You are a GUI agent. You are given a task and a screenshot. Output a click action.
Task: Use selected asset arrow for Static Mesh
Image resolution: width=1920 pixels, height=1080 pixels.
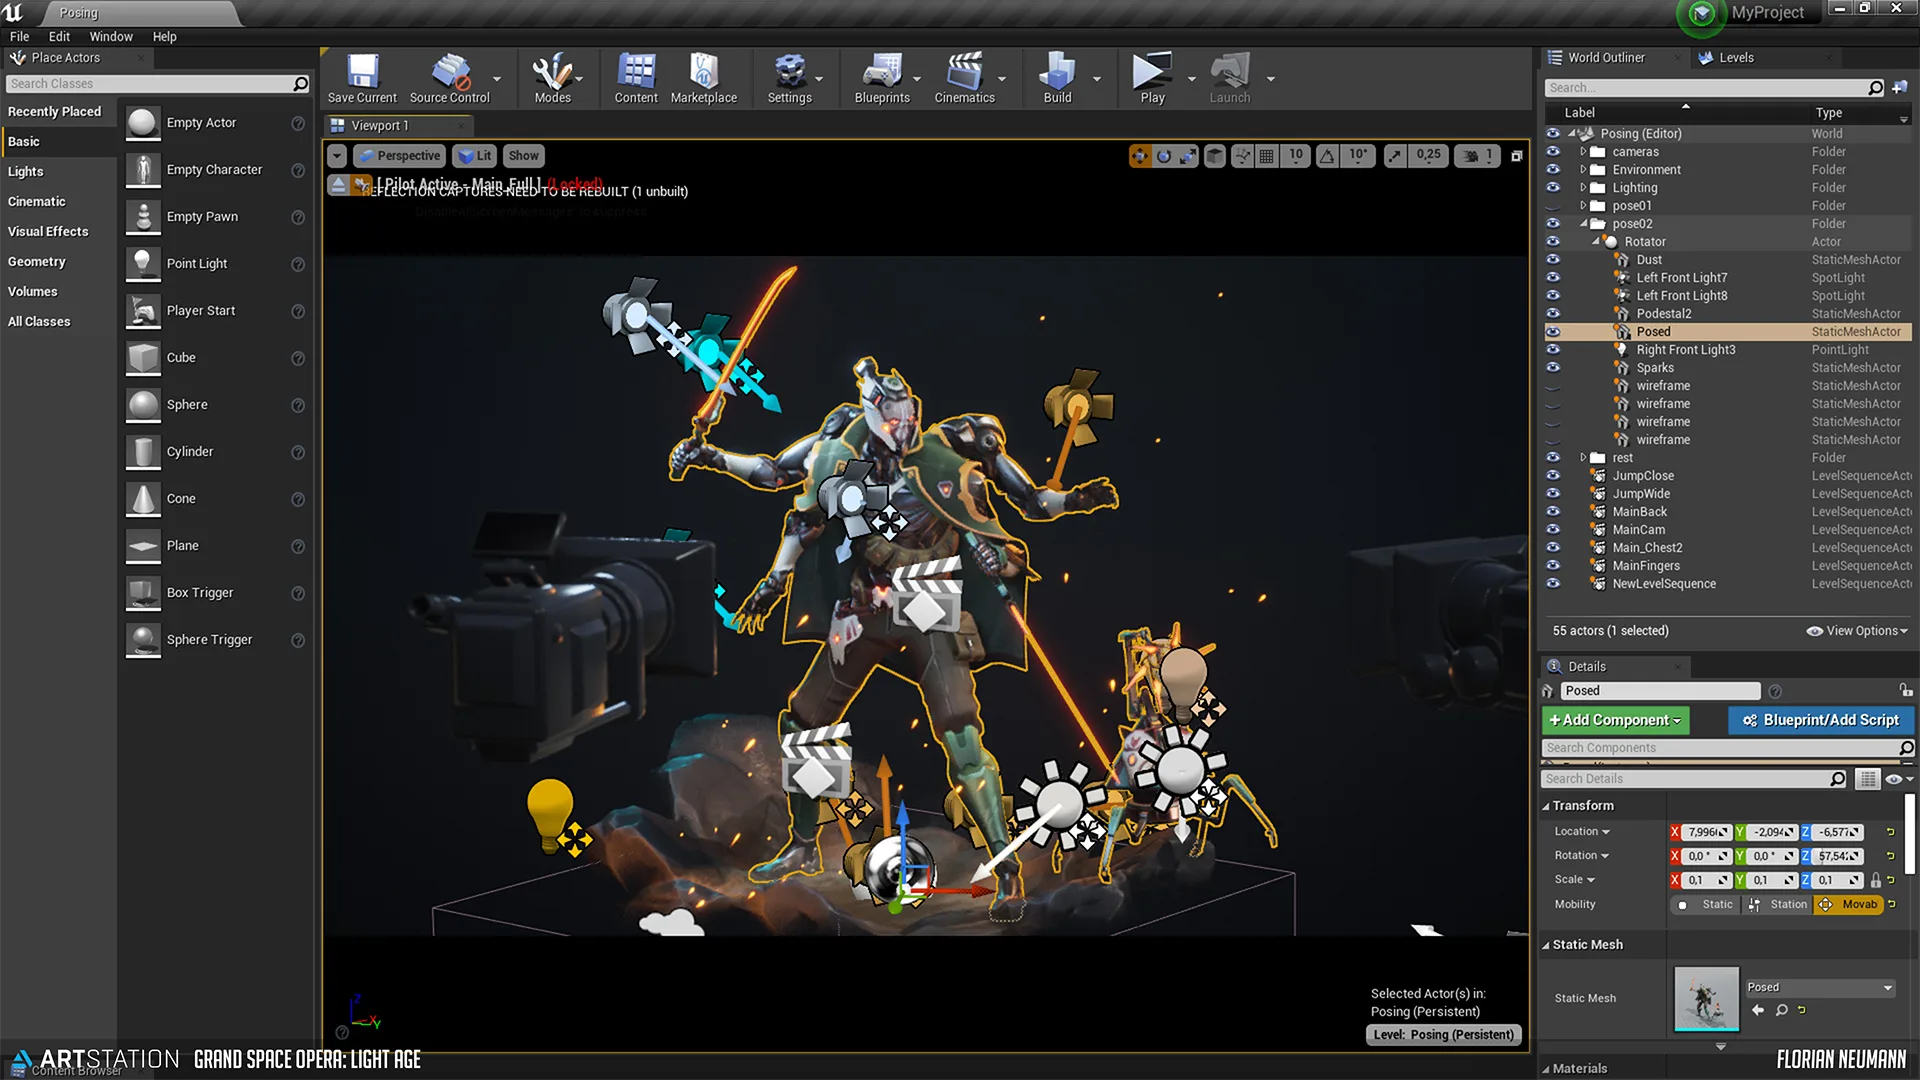coord(1758,1010)
